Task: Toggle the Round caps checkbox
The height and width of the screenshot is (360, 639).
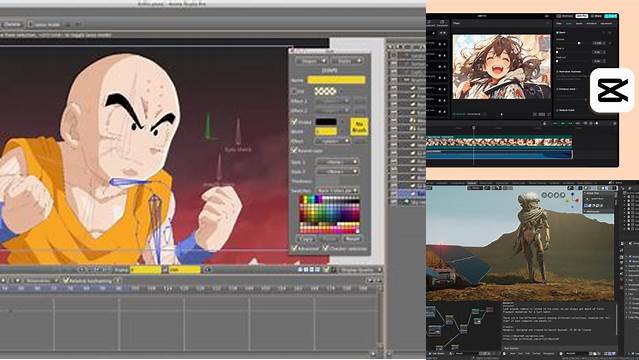Action: point(294,150)
